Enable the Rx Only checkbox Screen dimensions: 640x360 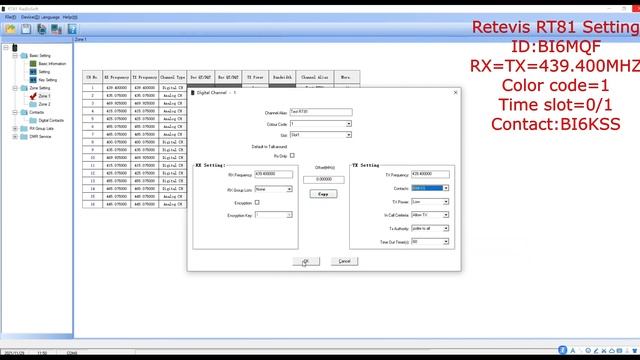[x=292, y=156]
